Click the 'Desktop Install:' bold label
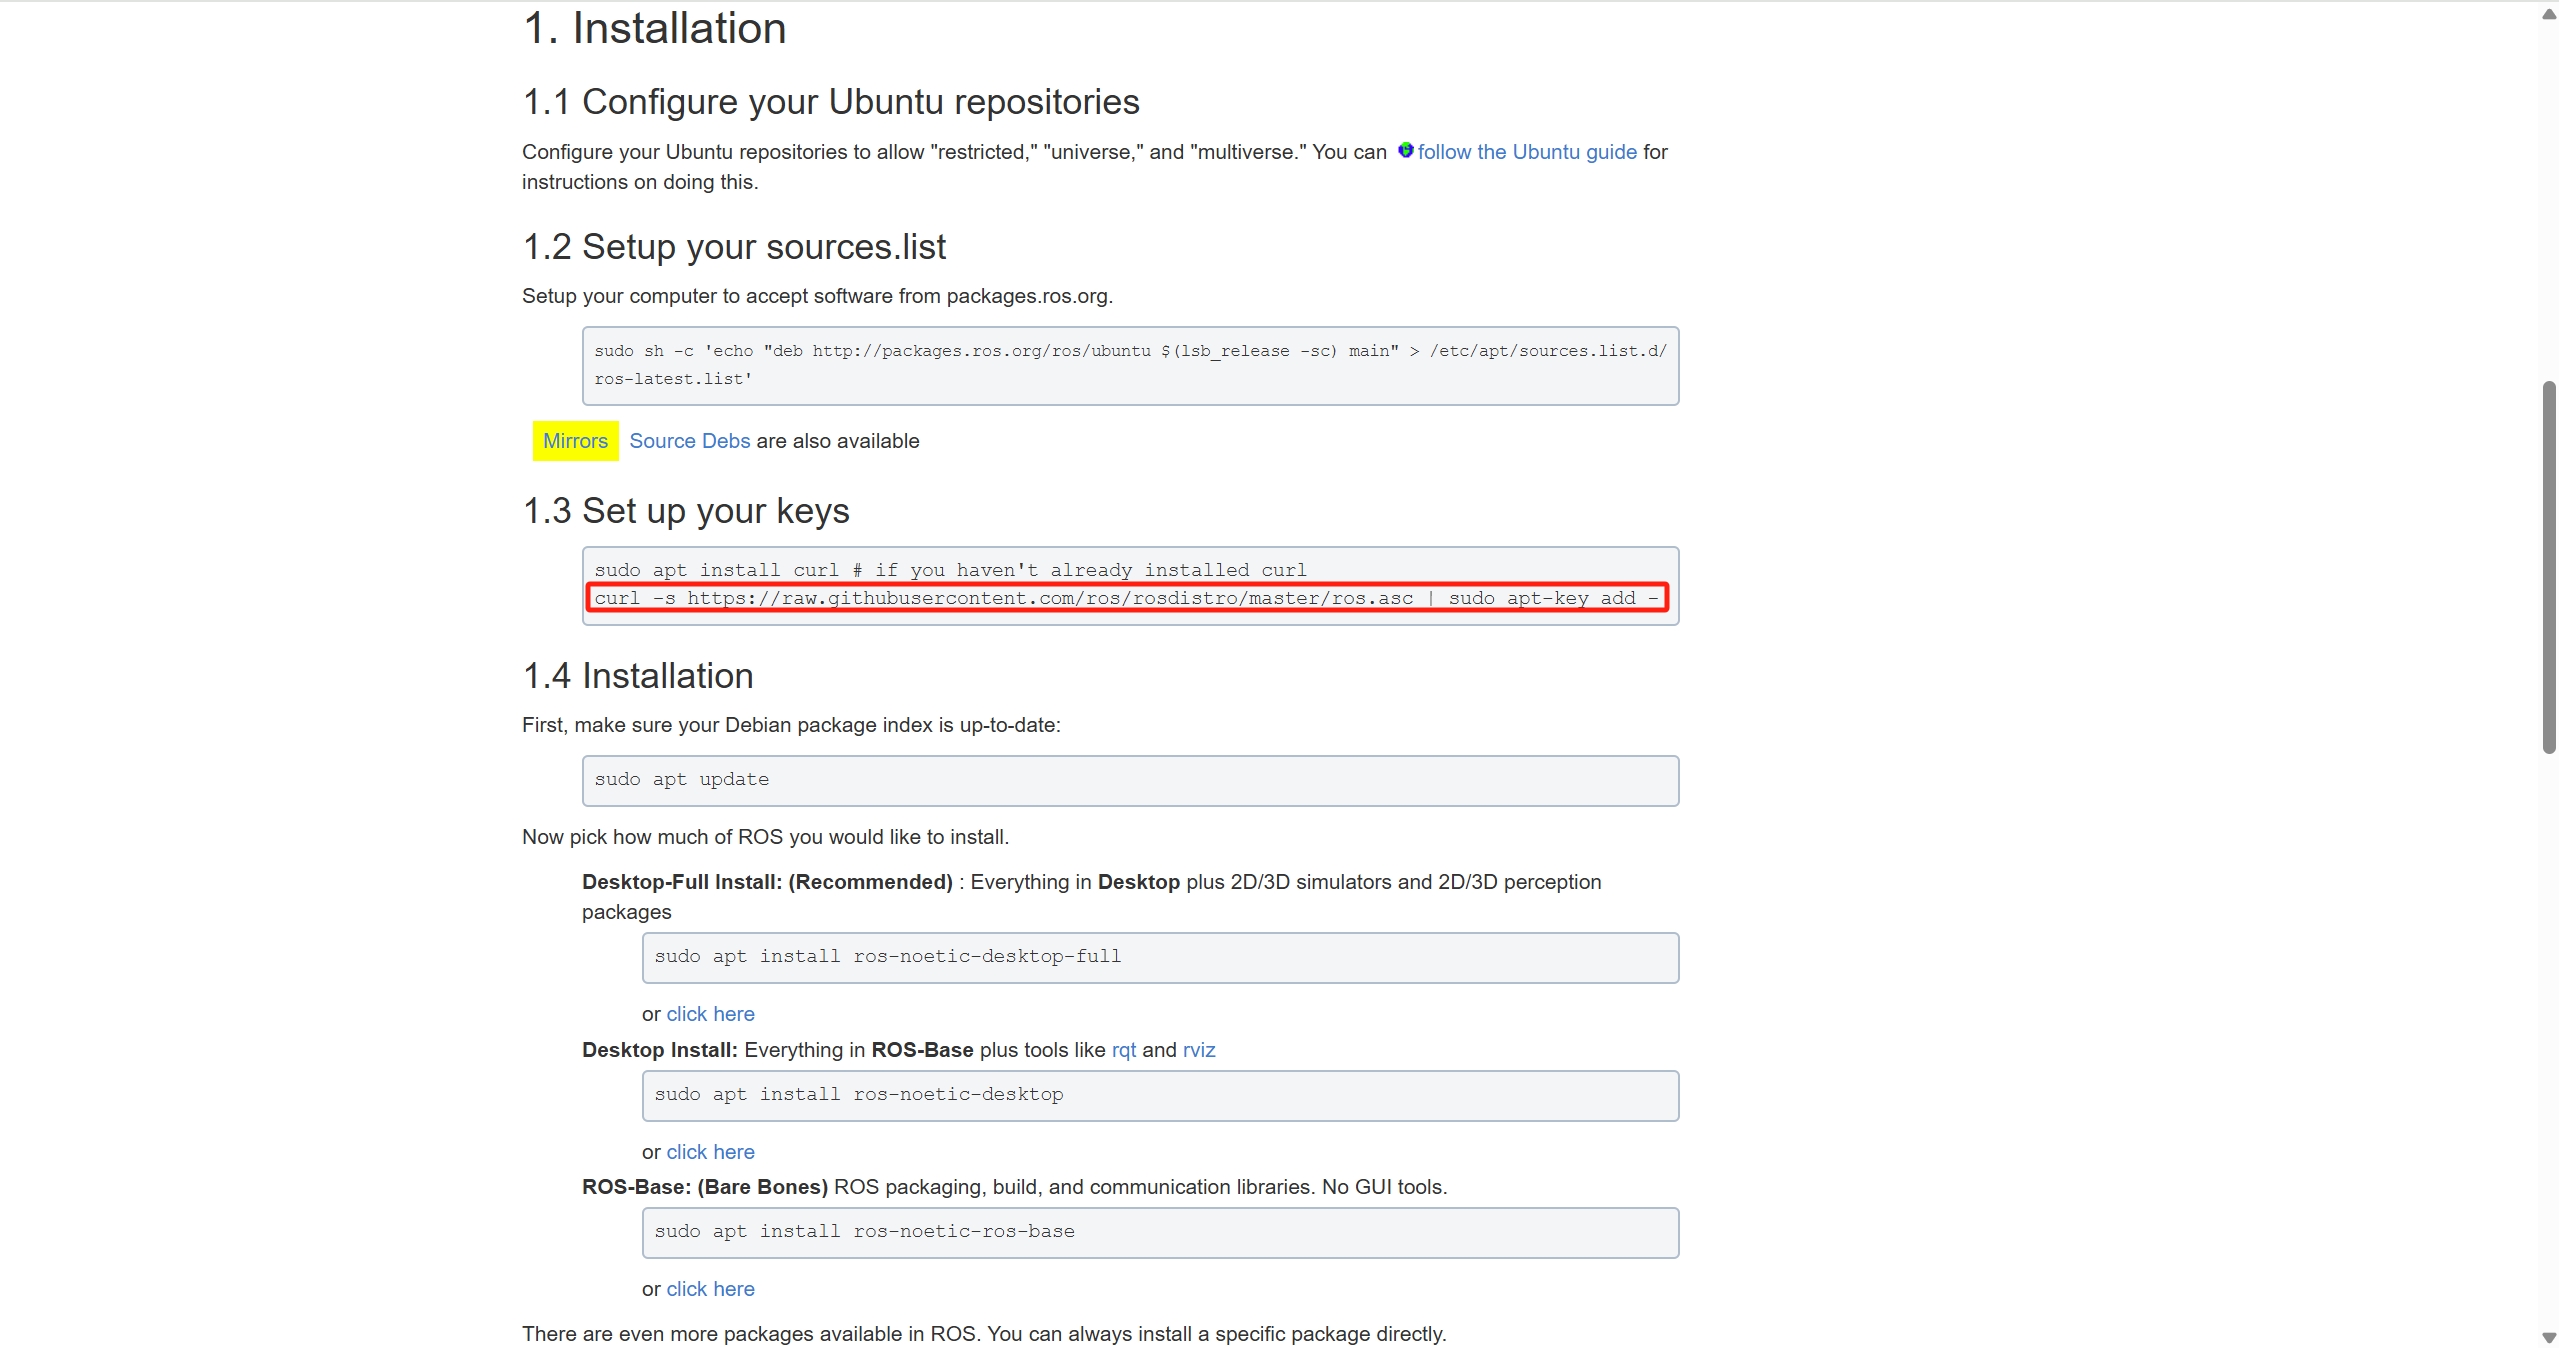The image size is (2559, 1348). (x=660, y=1050)
